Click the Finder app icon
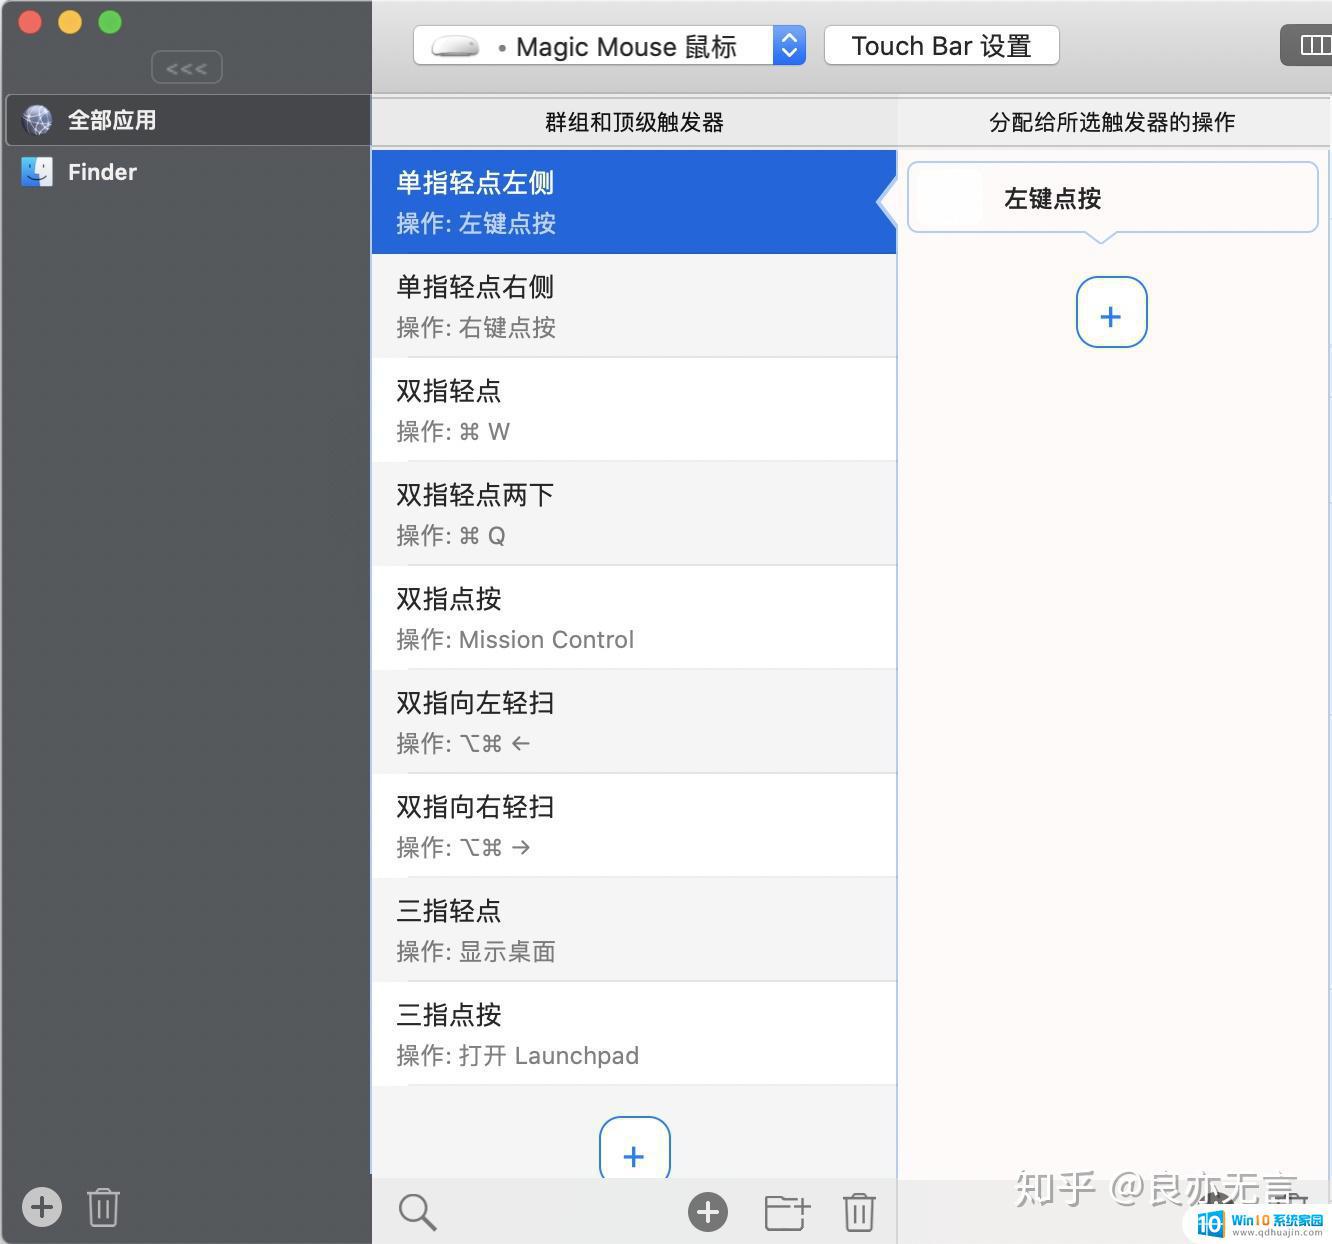1332x1244 pixels. (x=37, y=172)
